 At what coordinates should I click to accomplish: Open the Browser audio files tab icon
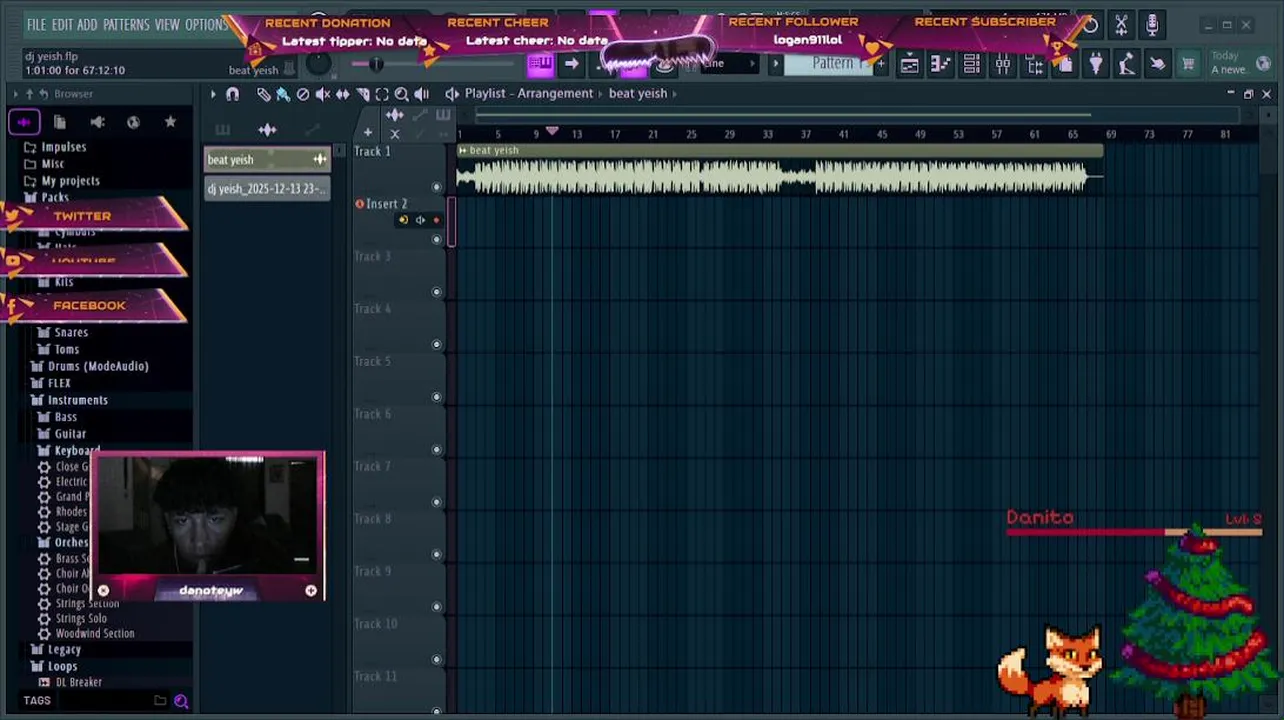(24, 122)
